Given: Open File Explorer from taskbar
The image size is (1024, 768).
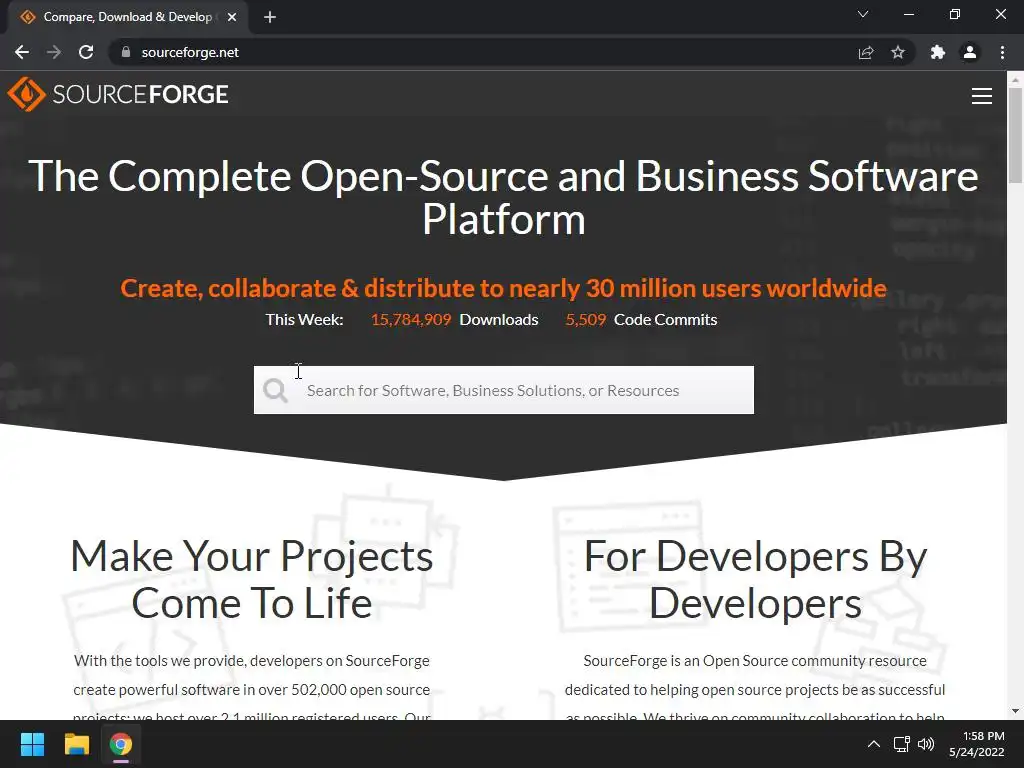Looking at the screenshot, I should [x=76, y=744].
